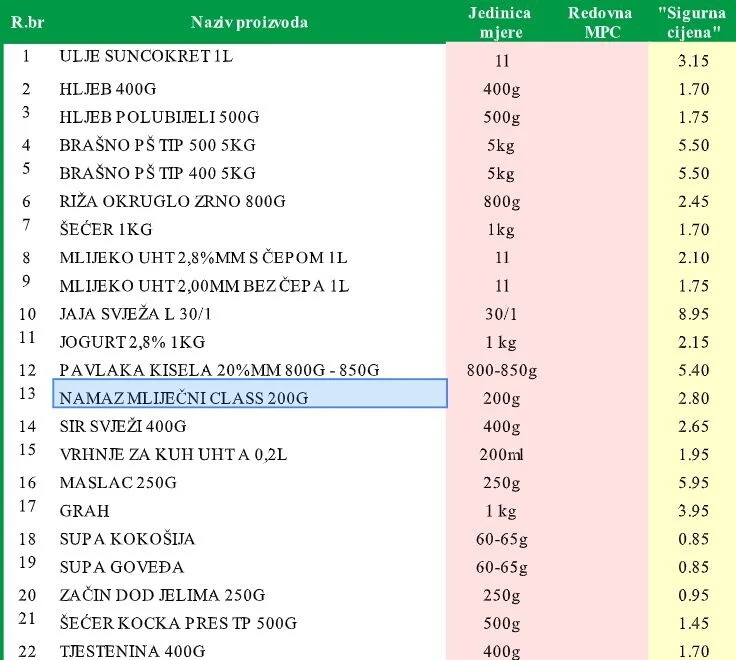Click the "Redovna MPC" header cell
The image size is (736, 660).
click(x=601, y=22)
